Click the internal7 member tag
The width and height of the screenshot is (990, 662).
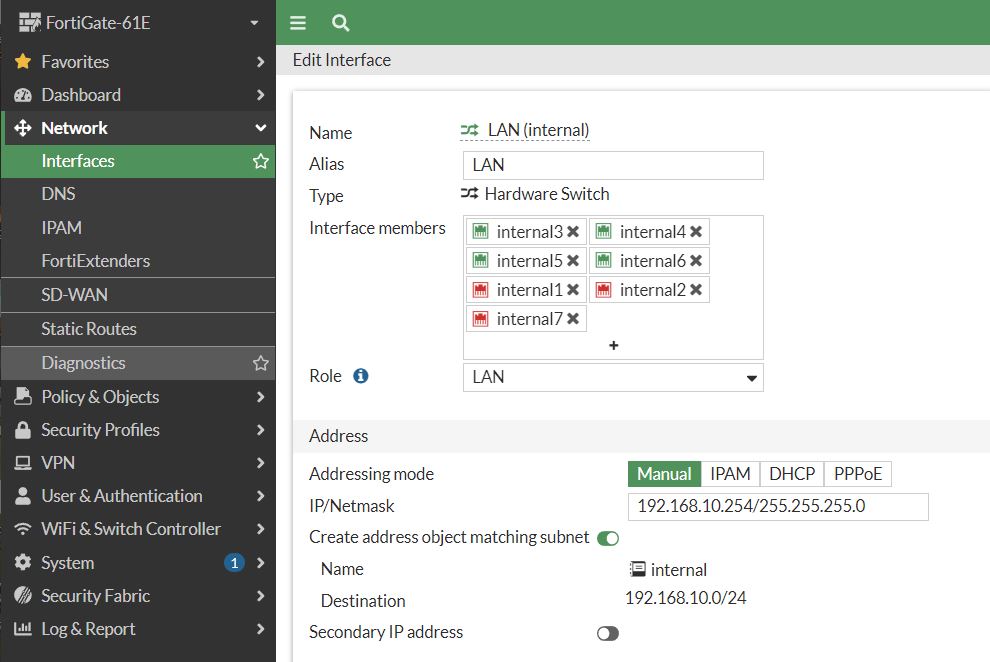coord(527,319)
